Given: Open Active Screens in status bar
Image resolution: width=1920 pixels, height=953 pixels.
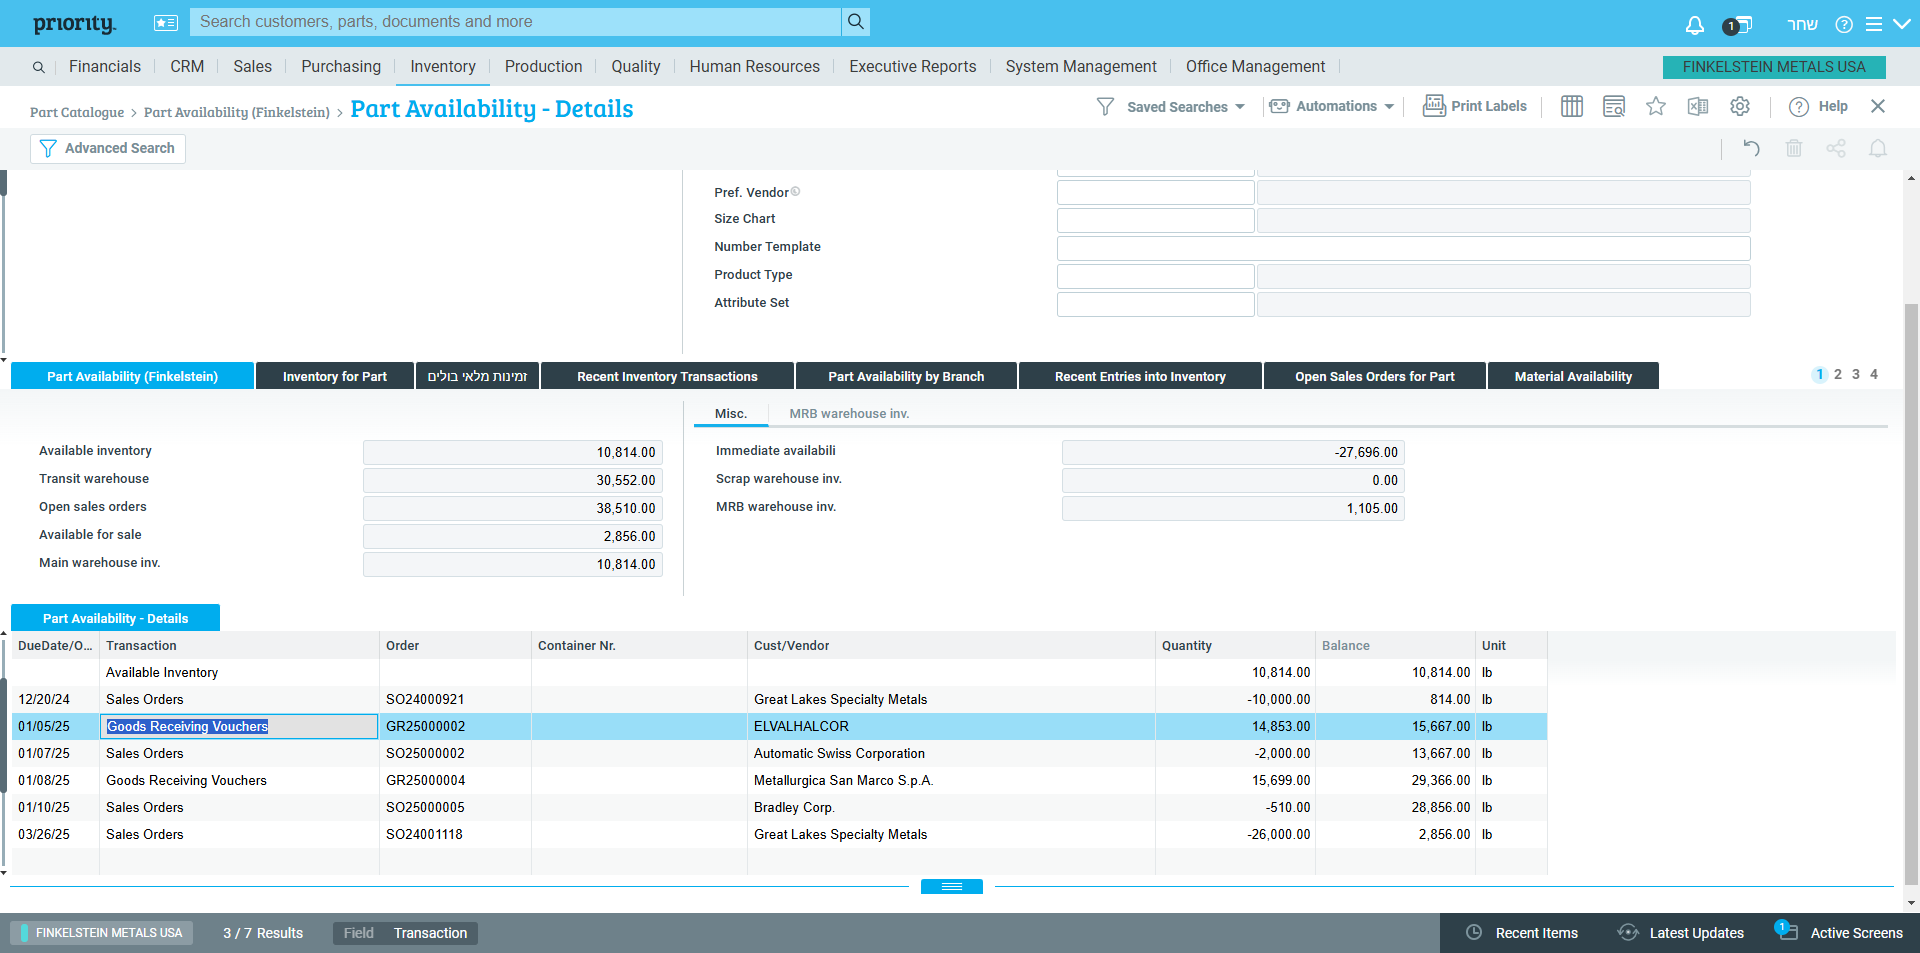Looking at the screenshot, I should 1839,932.
